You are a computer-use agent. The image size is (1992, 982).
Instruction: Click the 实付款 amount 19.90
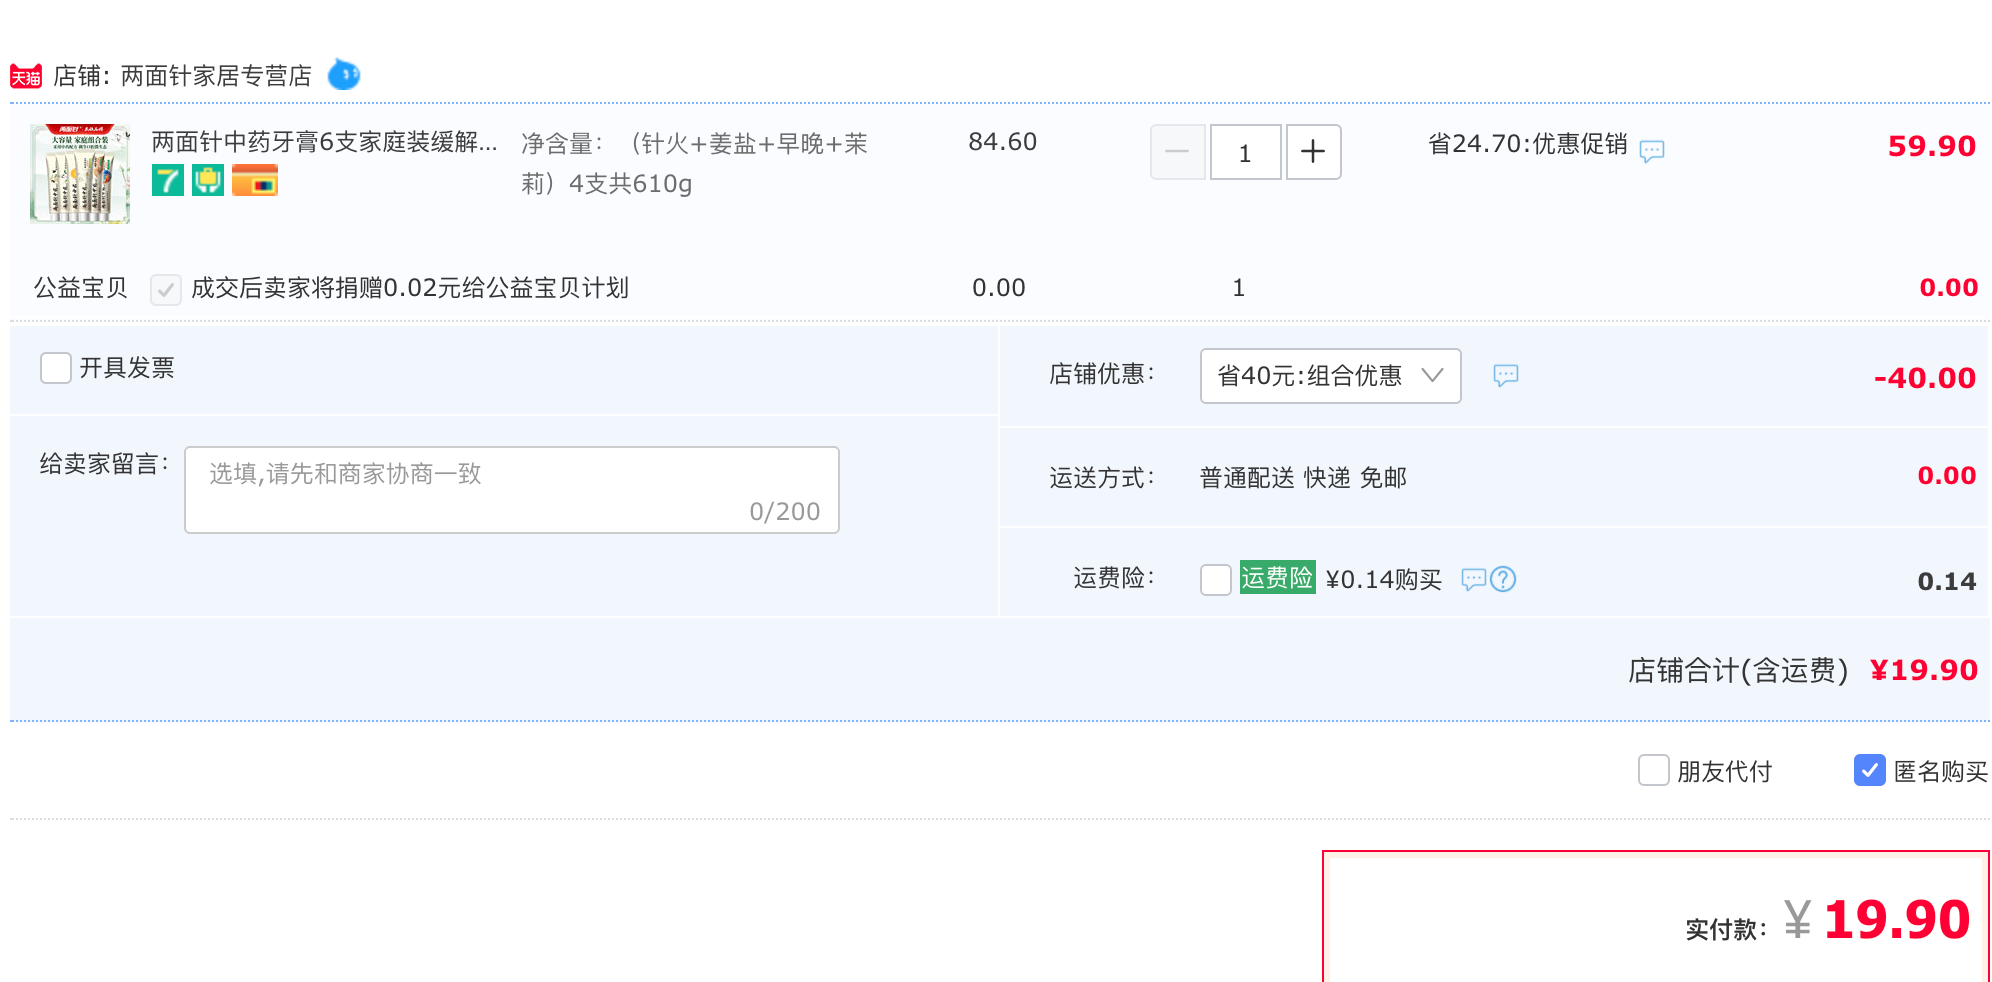point(1897,919)
